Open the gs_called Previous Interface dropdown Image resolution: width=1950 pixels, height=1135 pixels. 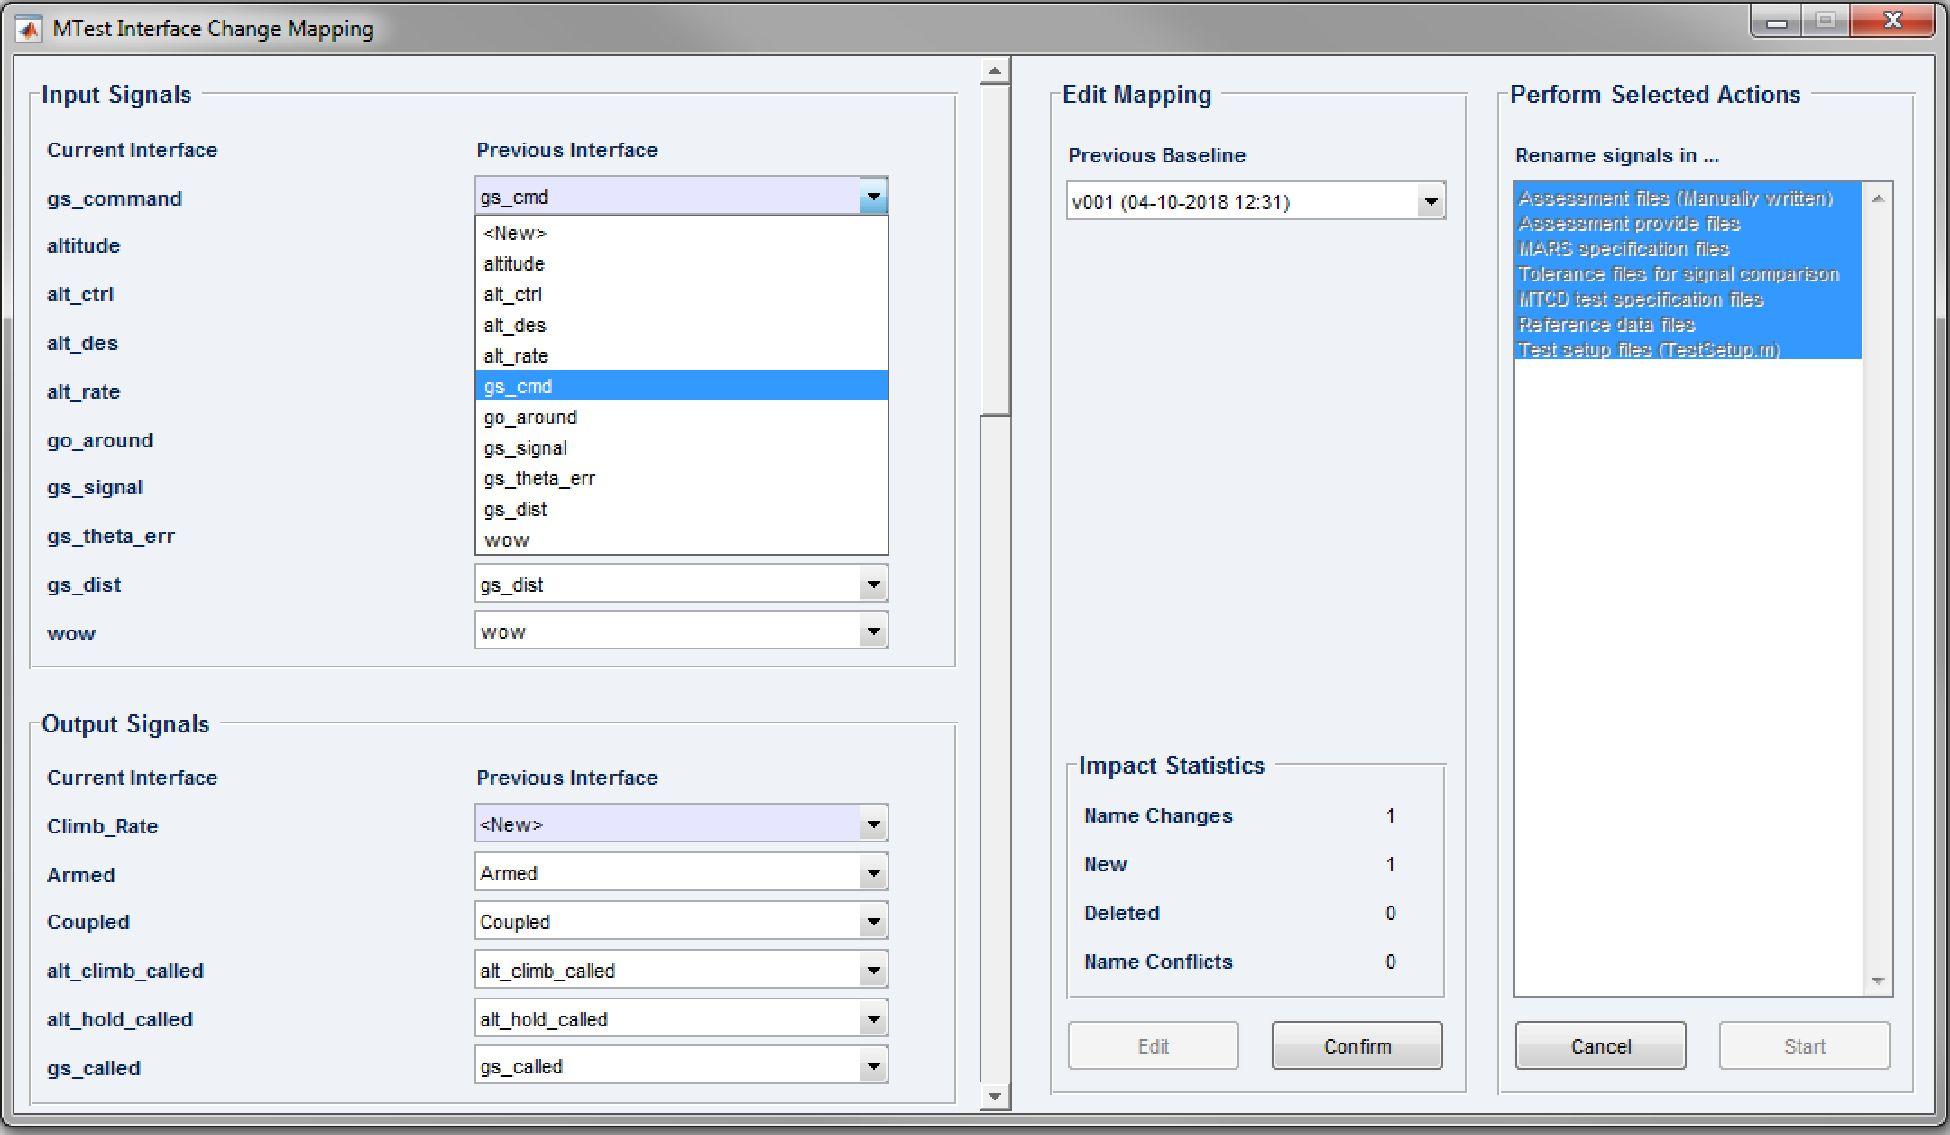[x=873, y=1065]
